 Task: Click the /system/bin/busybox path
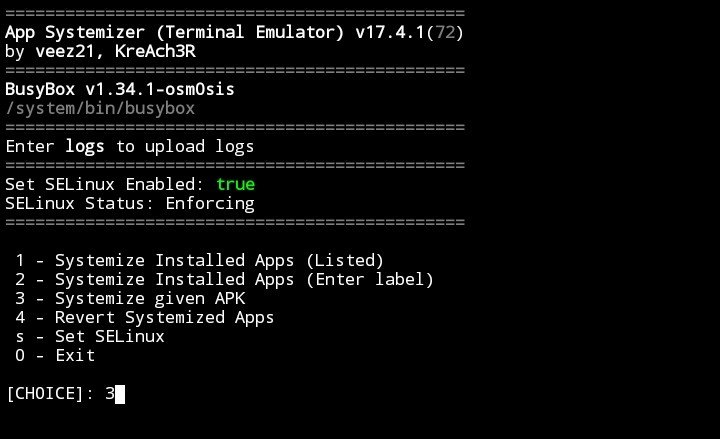[x=100, y=108]
